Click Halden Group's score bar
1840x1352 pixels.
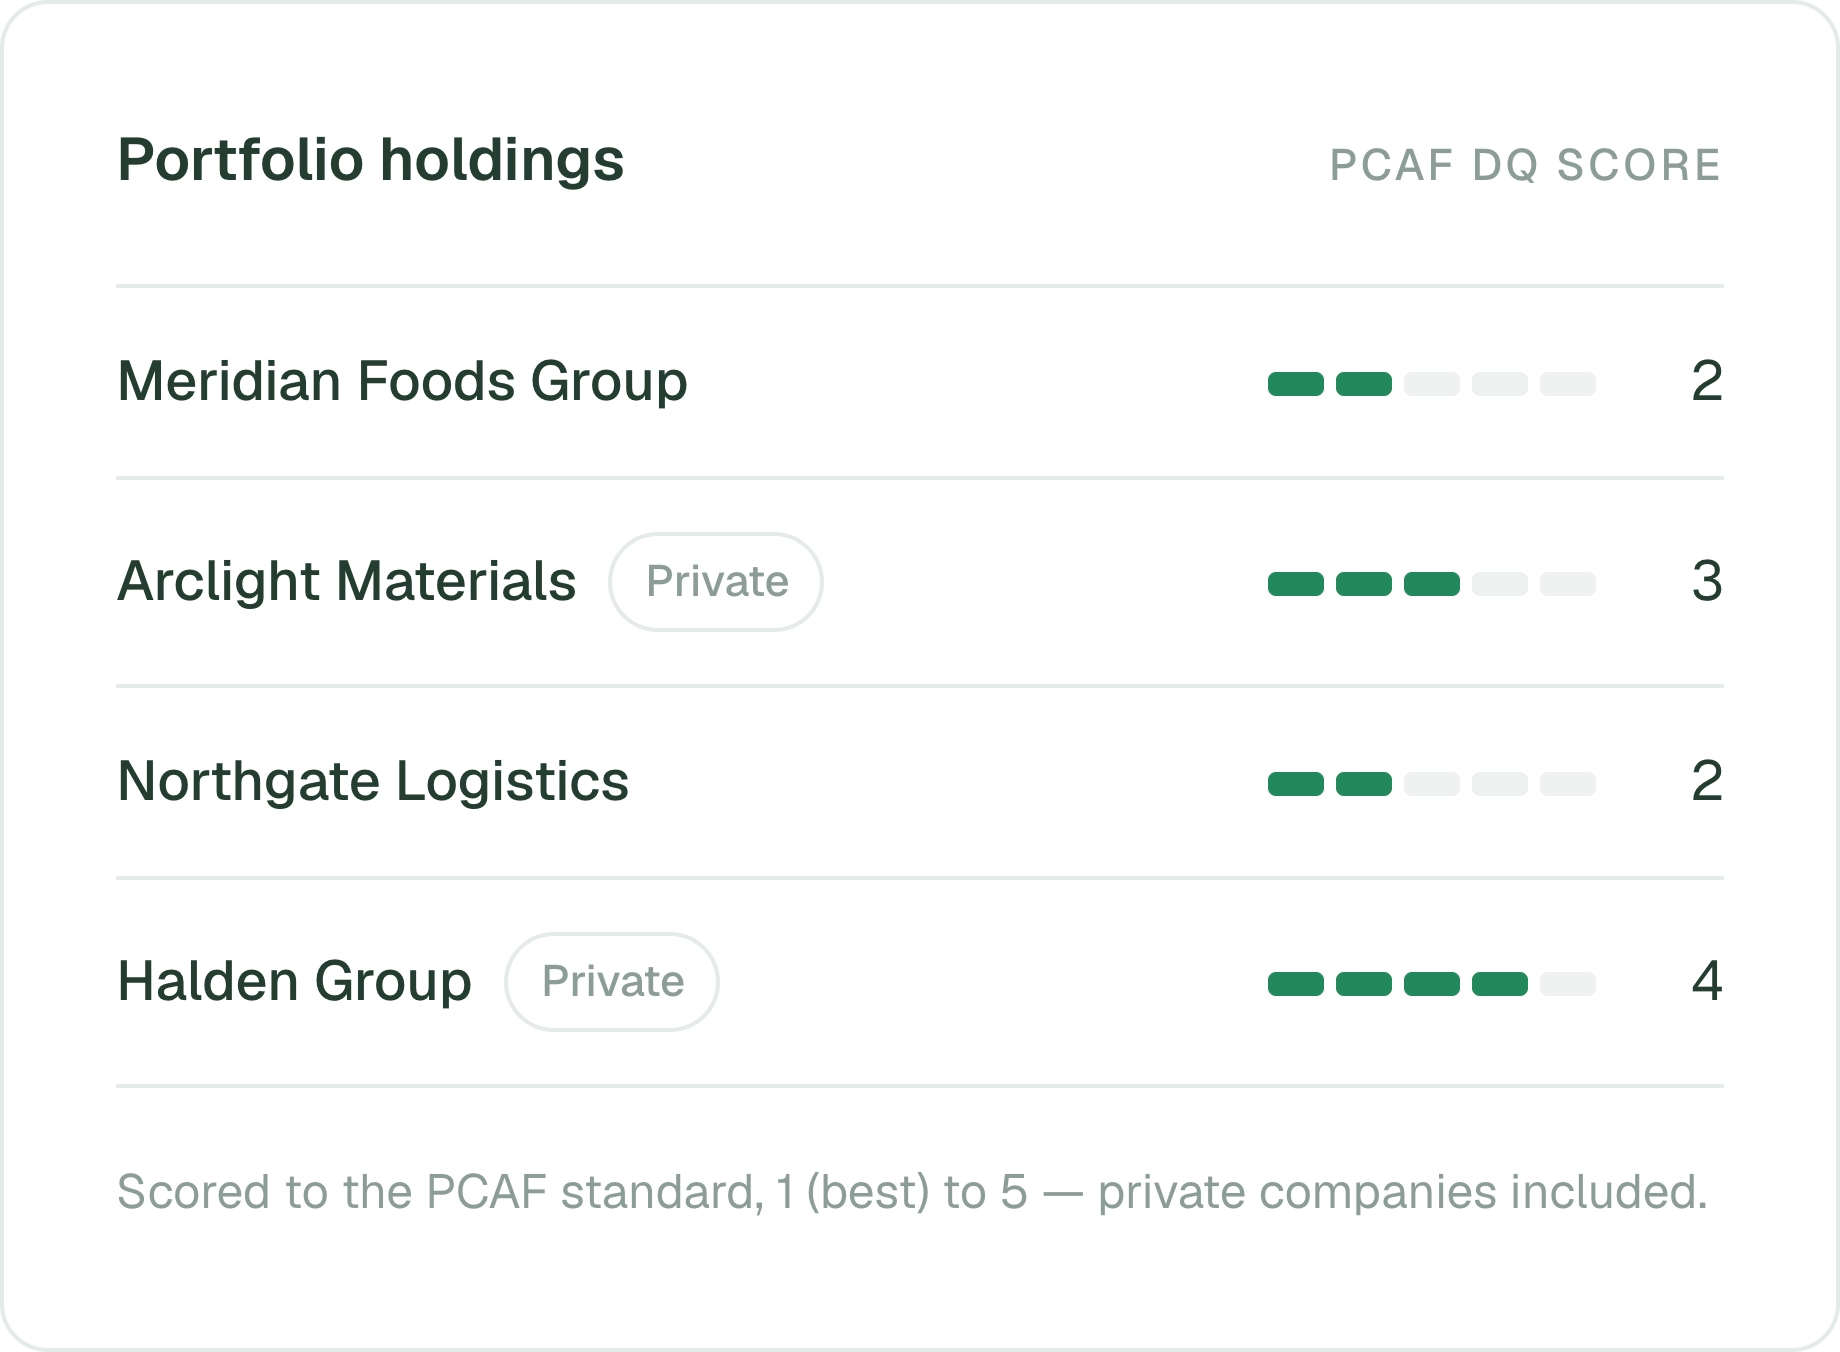coord(1432,984)
